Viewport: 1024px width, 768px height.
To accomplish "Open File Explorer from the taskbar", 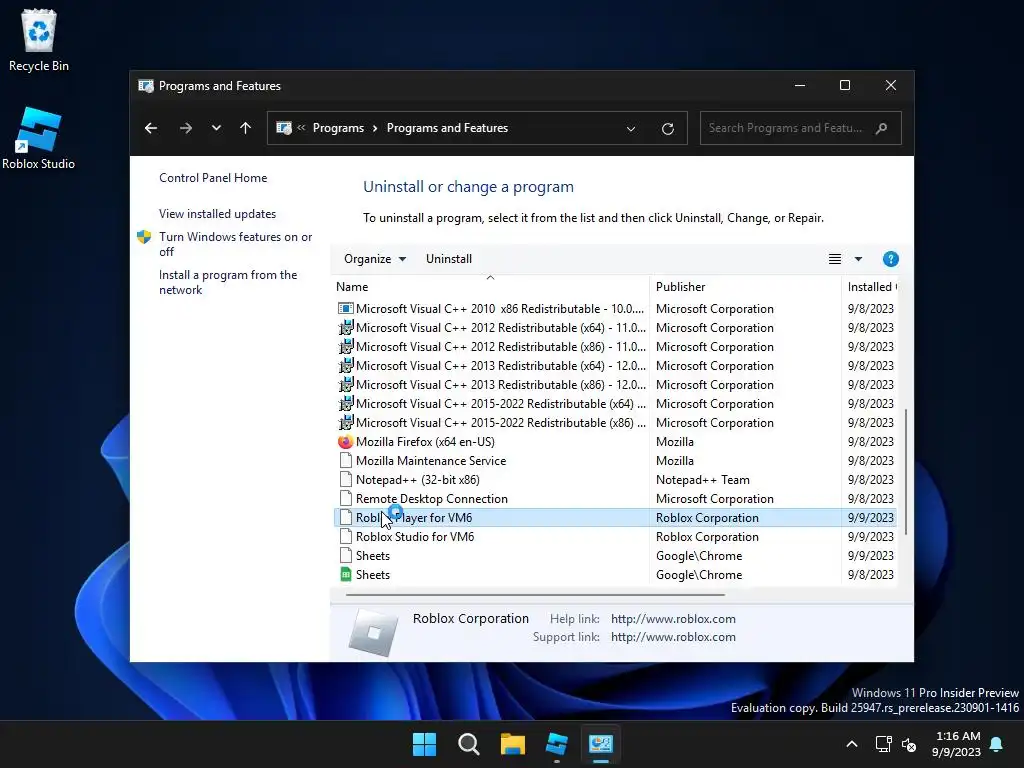I will pos(513,744).
